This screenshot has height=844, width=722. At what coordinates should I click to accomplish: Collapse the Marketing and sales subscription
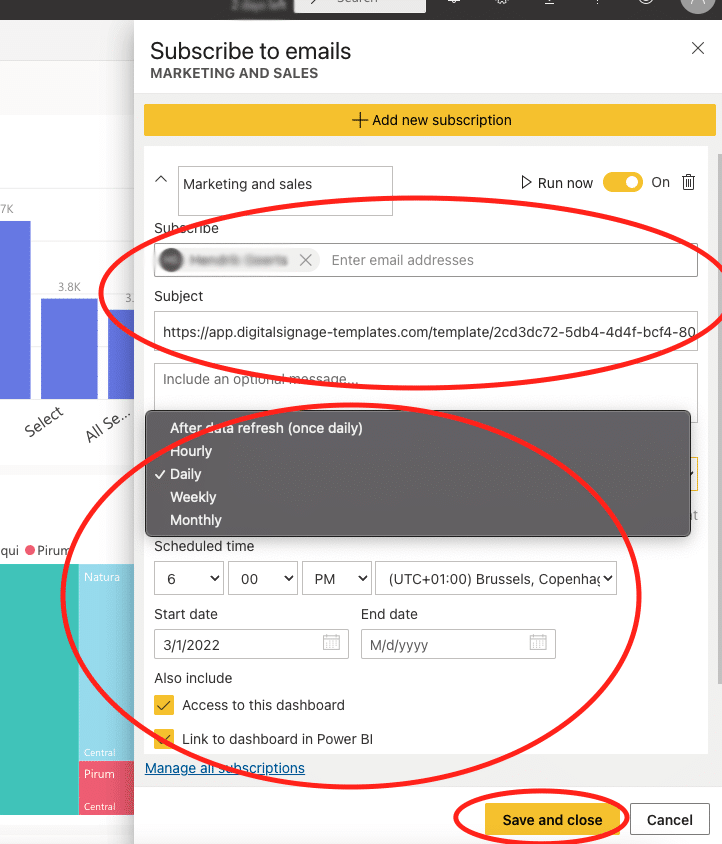tap(161, 180)
